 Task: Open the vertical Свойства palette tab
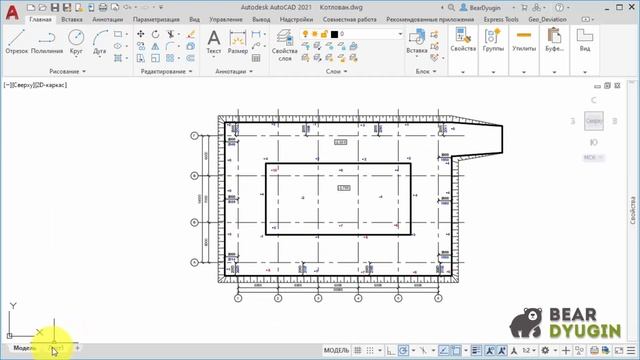click(633, 210)
